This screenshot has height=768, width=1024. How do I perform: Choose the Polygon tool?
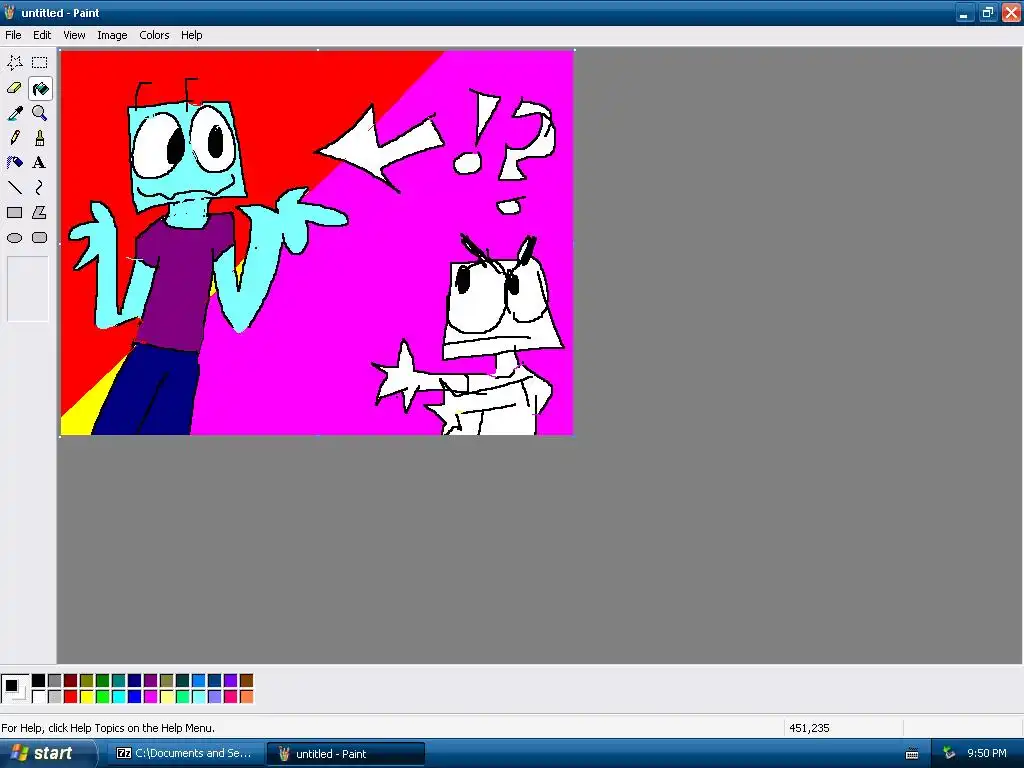[40, 212]
